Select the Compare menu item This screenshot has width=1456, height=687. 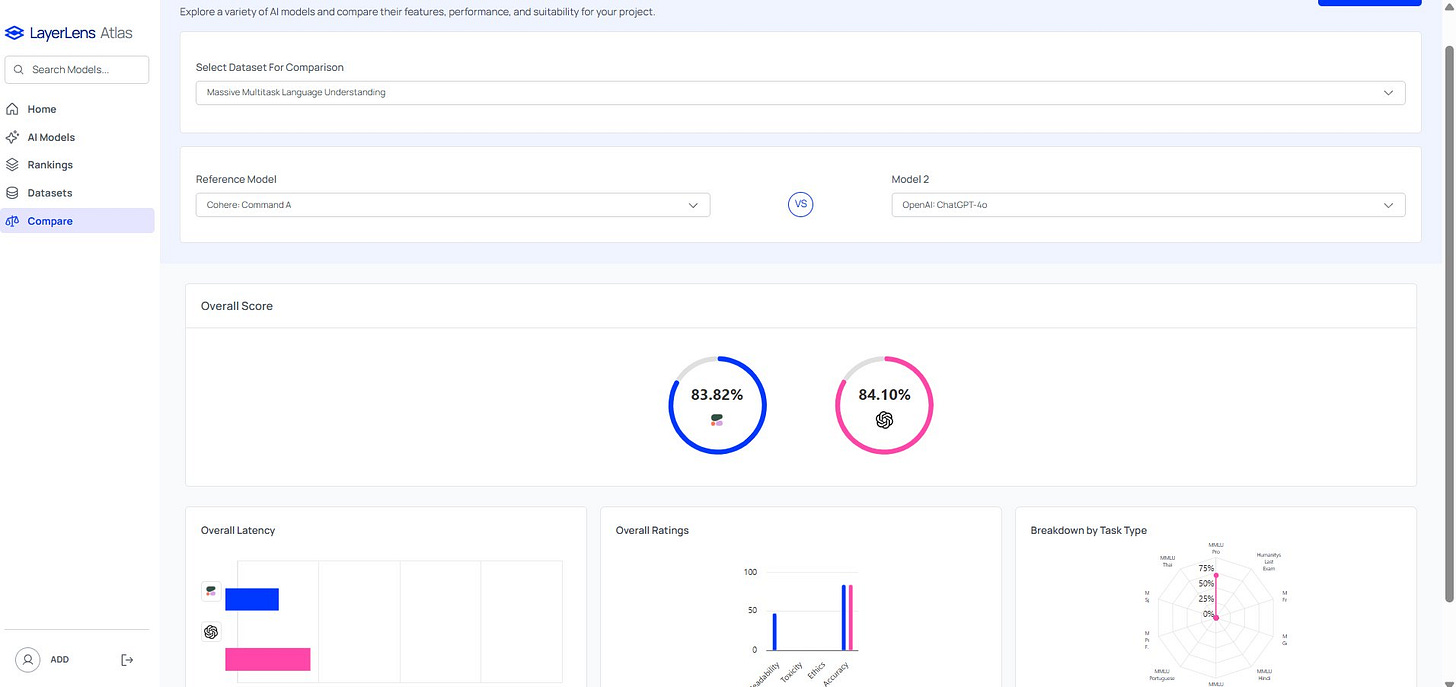coord(78,221)
